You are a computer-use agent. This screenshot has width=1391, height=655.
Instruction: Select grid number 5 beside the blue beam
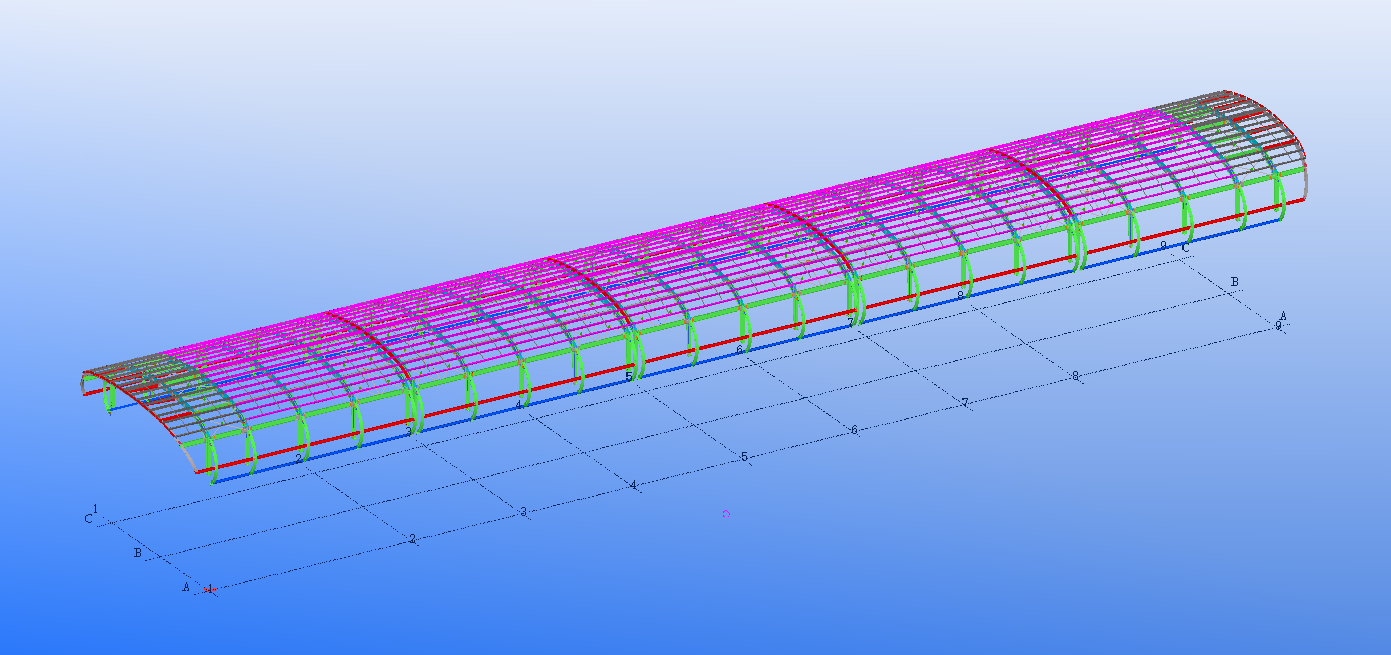point(628,377)
